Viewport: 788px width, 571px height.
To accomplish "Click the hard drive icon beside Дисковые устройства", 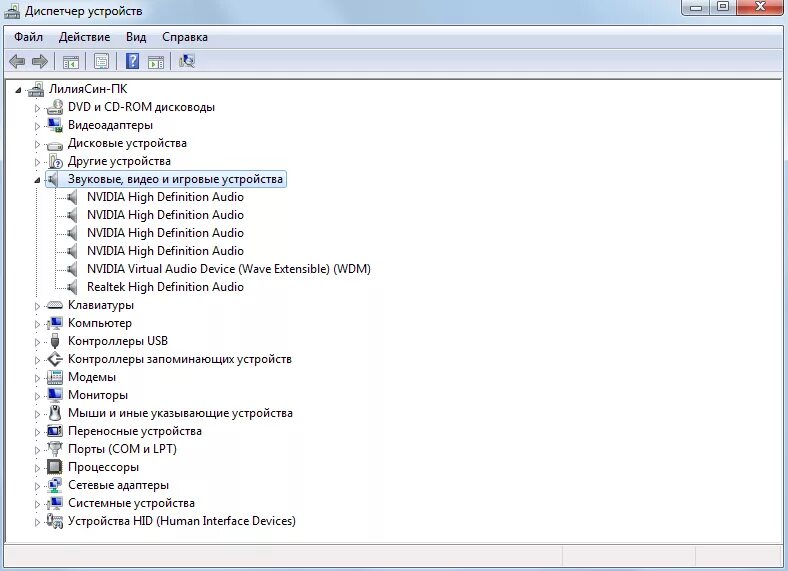I will click(55, 145).
